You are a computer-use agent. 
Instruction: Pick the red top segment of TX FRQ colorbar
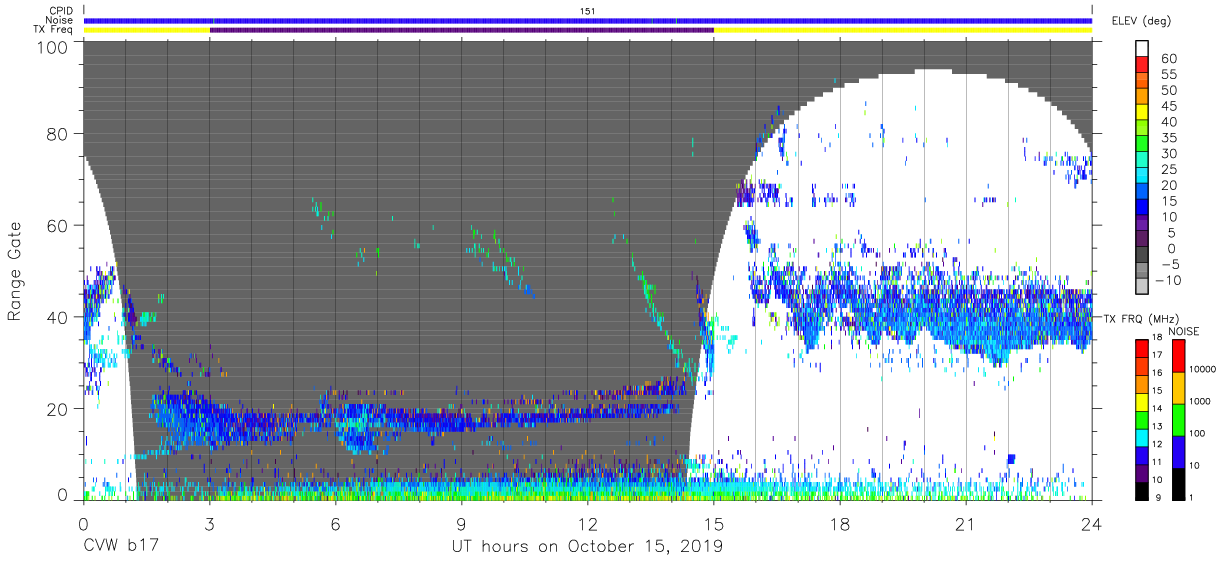coord(1141,350)
